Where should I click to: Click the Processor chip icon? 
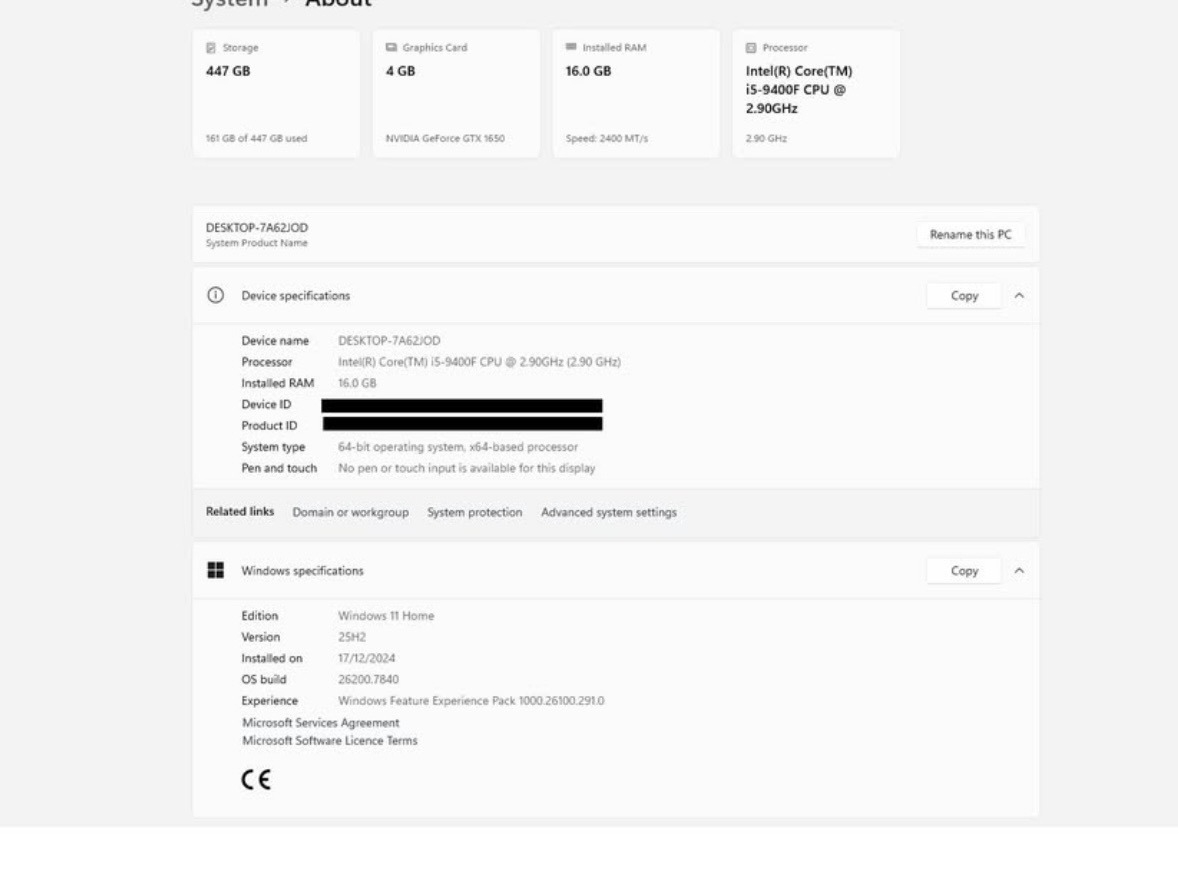point(751,47)
